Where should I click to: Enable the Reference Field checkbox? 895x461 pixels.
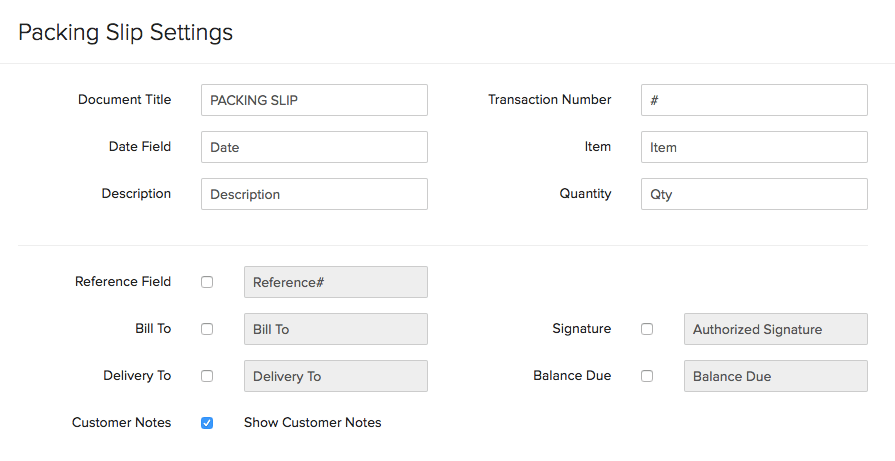click(x=207, y=282)
